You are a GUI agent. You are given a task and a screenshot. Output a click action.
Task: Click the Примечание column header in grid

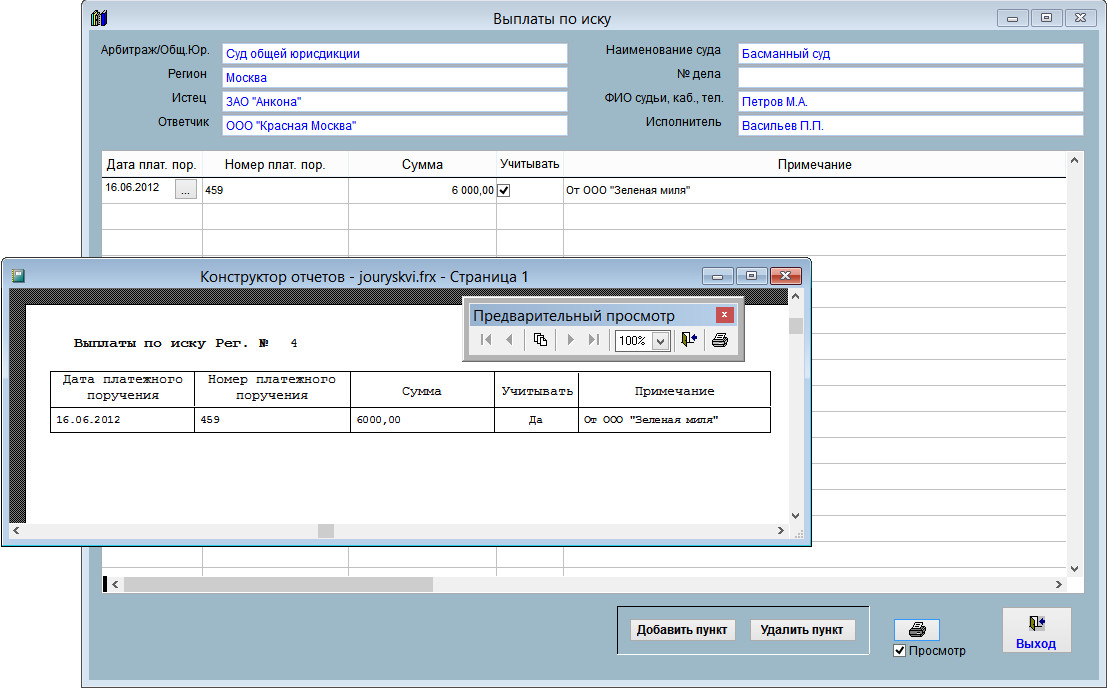click(x=814, y=165)
